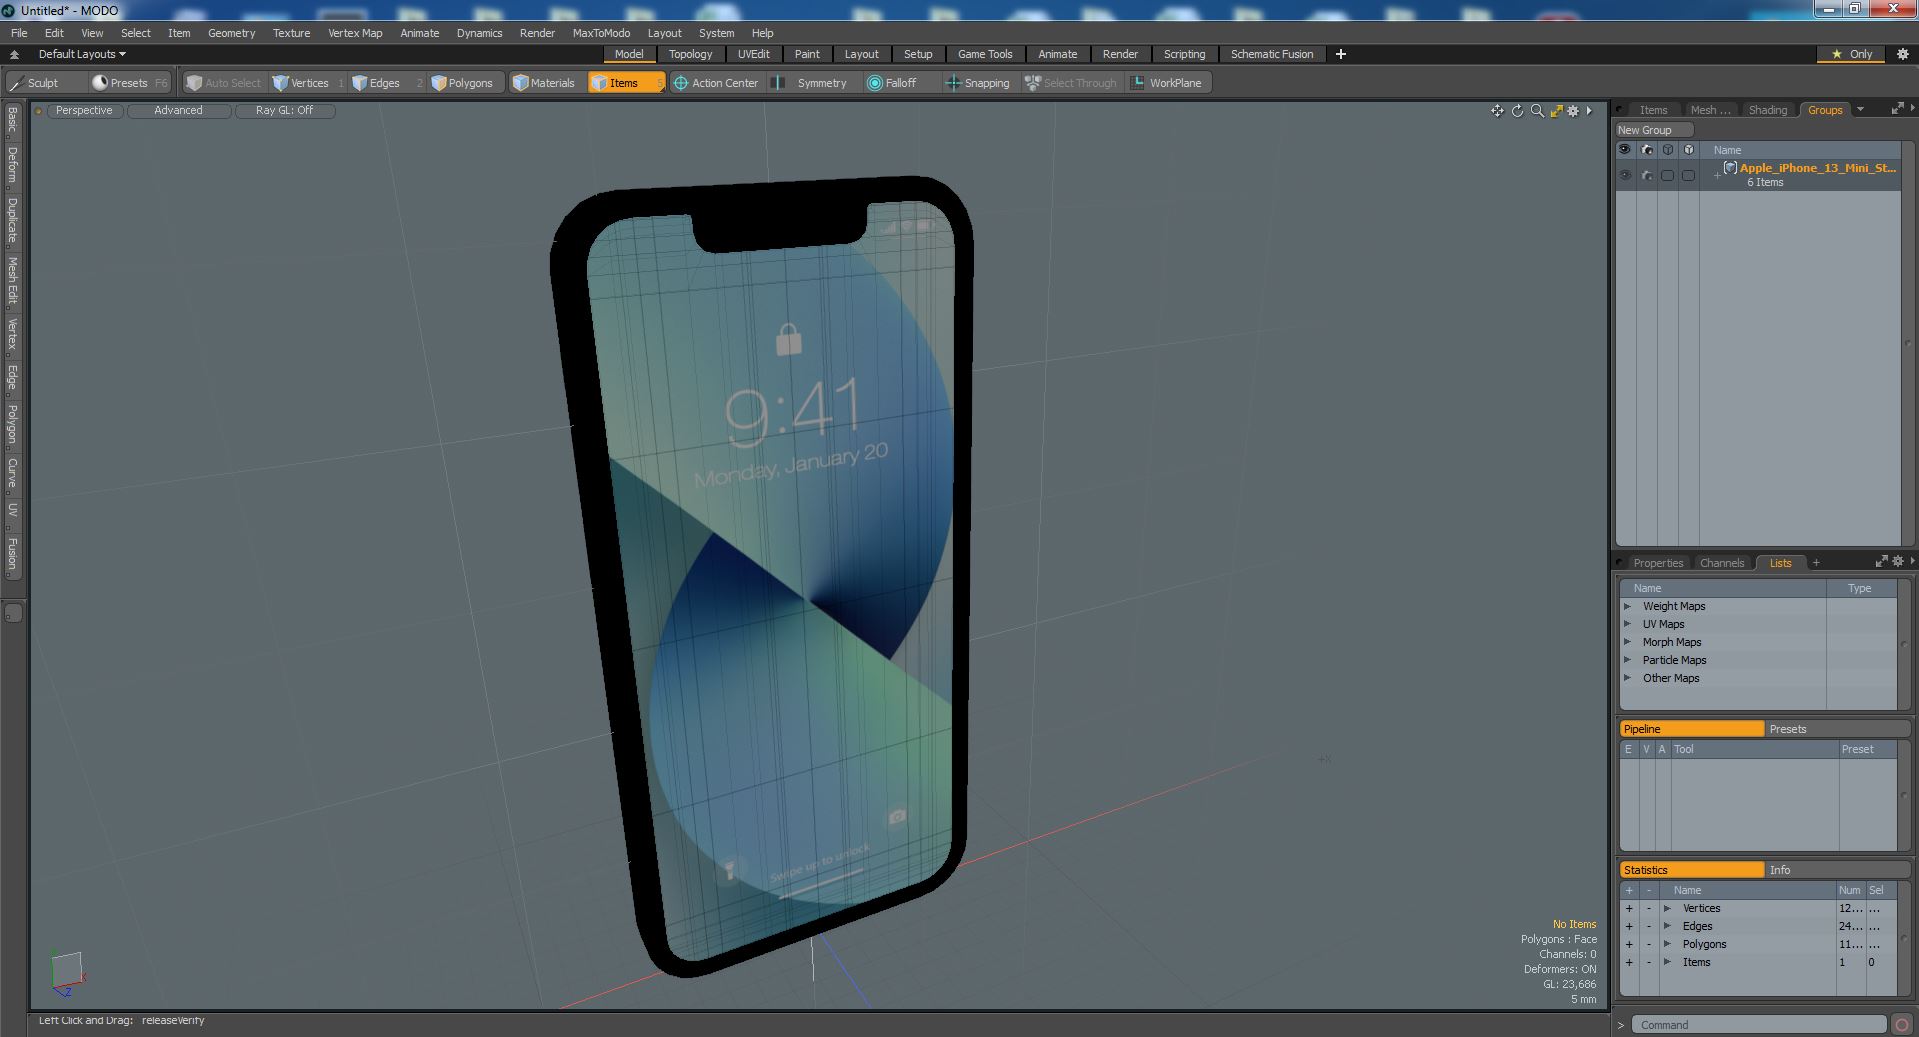Open application settings gear at top right
The image size is (1919, 1037).
pos(1902,54)
